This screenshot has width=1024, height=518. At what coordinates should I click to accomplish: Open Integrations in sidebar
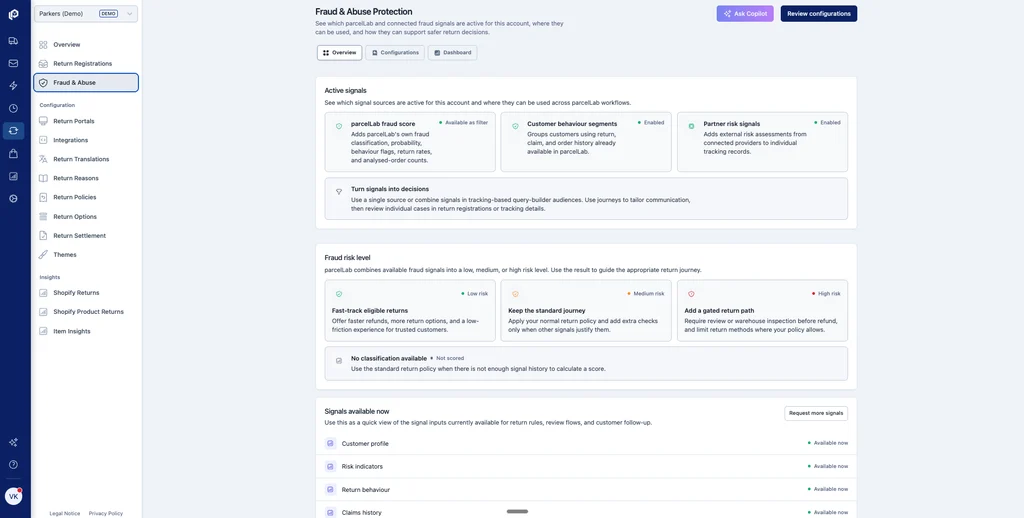pos(86,140)
